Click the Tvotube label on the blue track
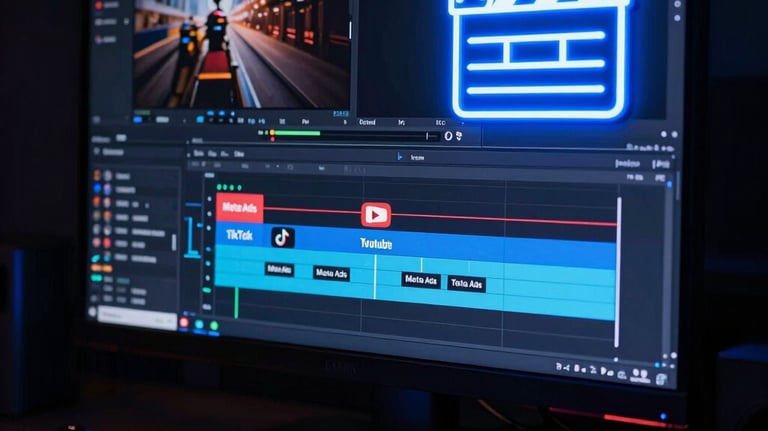This screenshot has width=768, height=431. pos(376,243)
